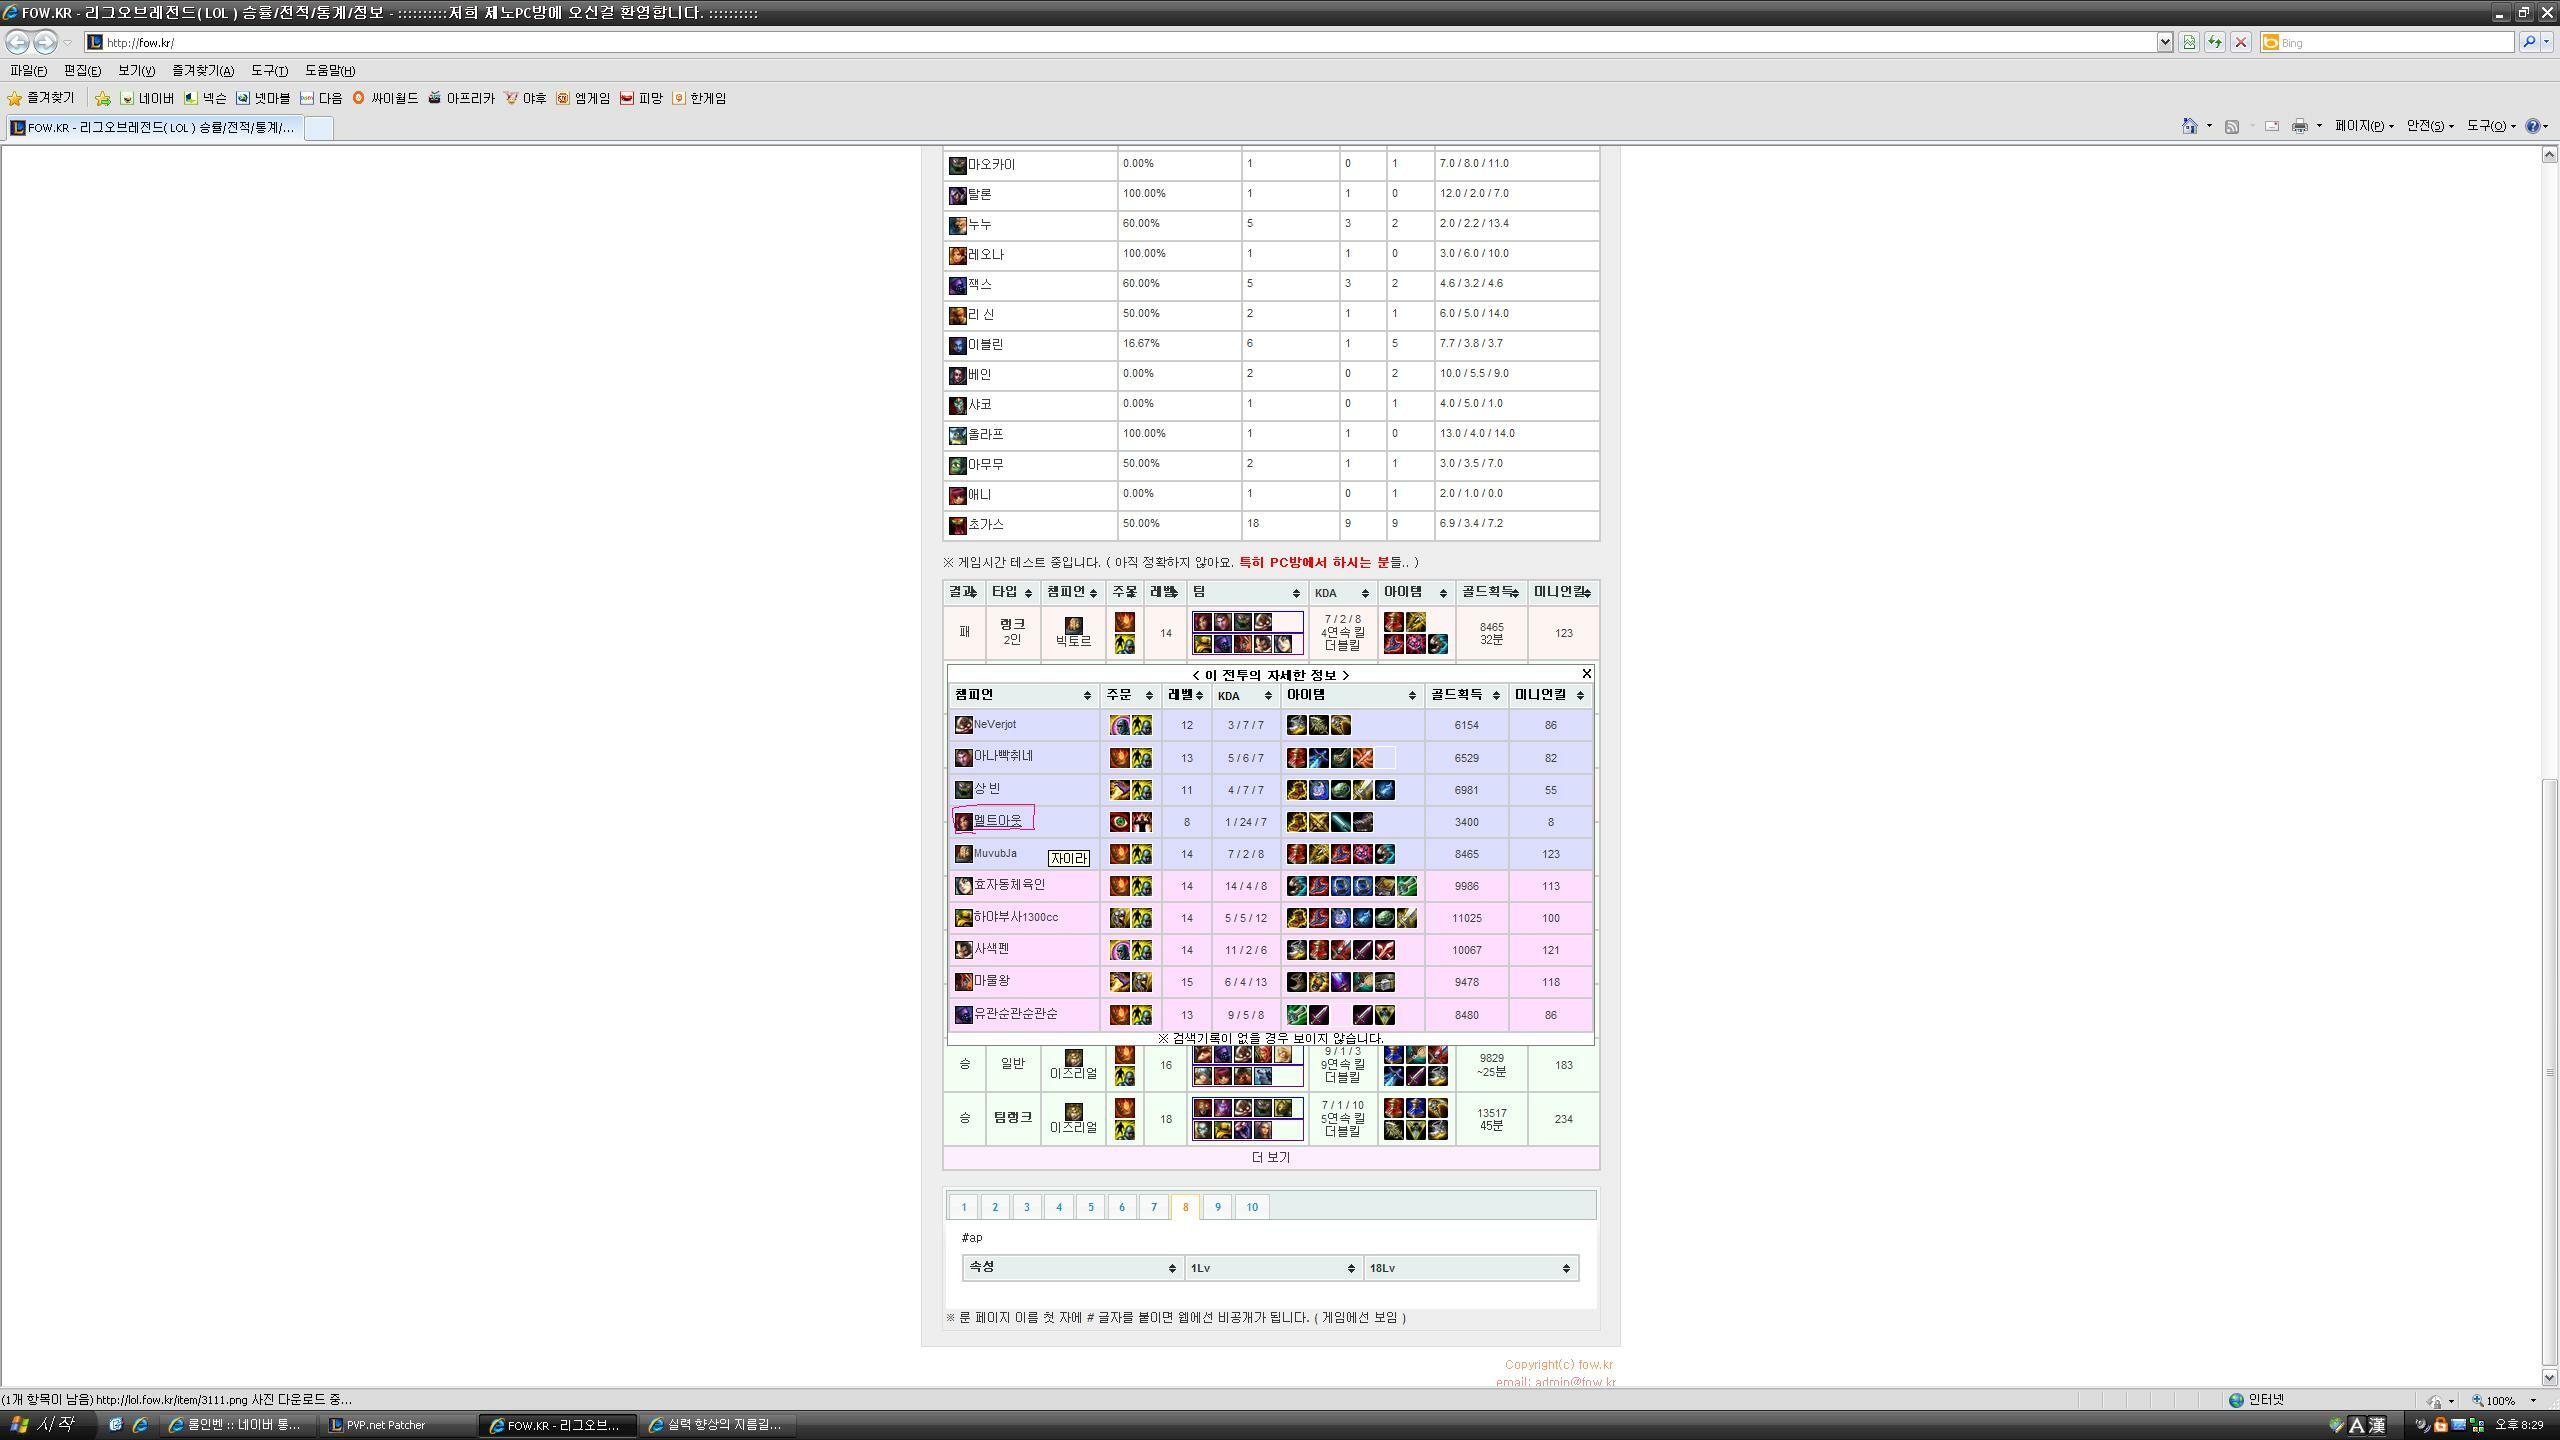Image resolution: width=2560 pixels, height=1440 pixels.
Task: Select the FOW.KR browser tab
Action: click(153, 128)
